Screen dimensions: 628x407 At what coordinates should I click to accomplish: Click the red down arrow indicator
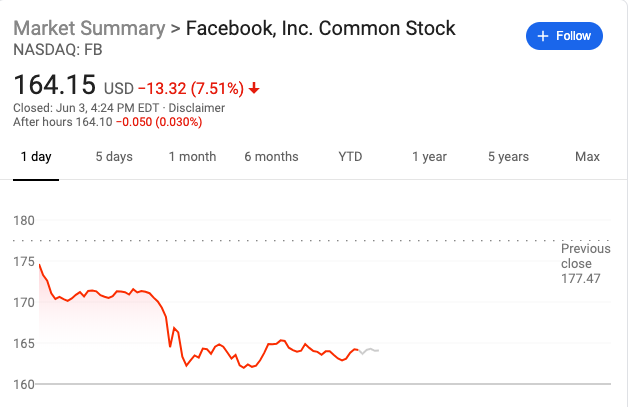[254, 88]
